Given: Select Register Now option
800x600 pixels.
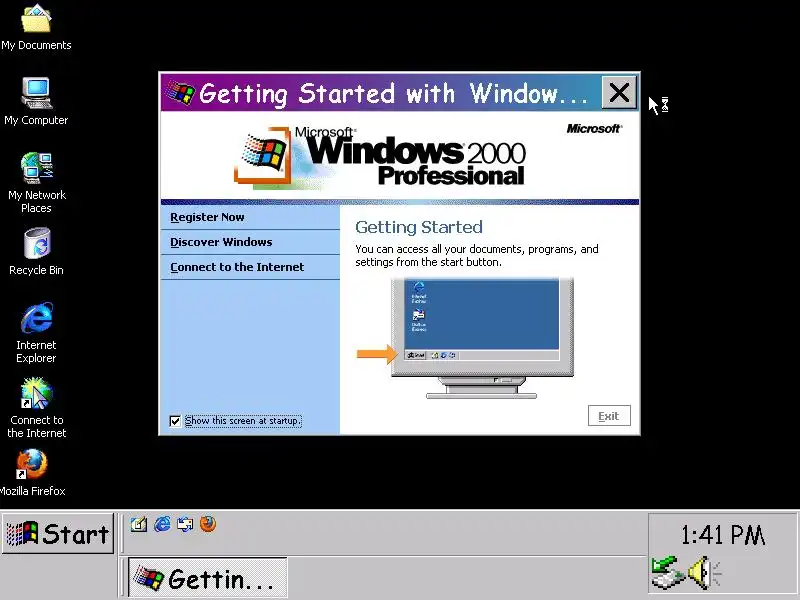Looking at the screenshot, I should coord(250,217).
